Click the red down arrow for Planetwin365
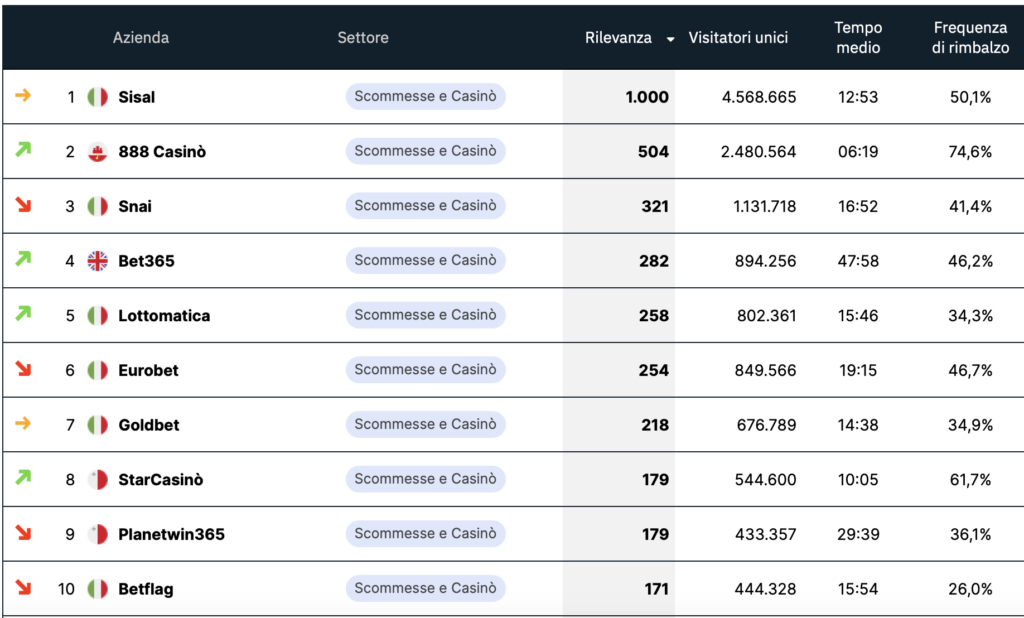 click(23, 532)
